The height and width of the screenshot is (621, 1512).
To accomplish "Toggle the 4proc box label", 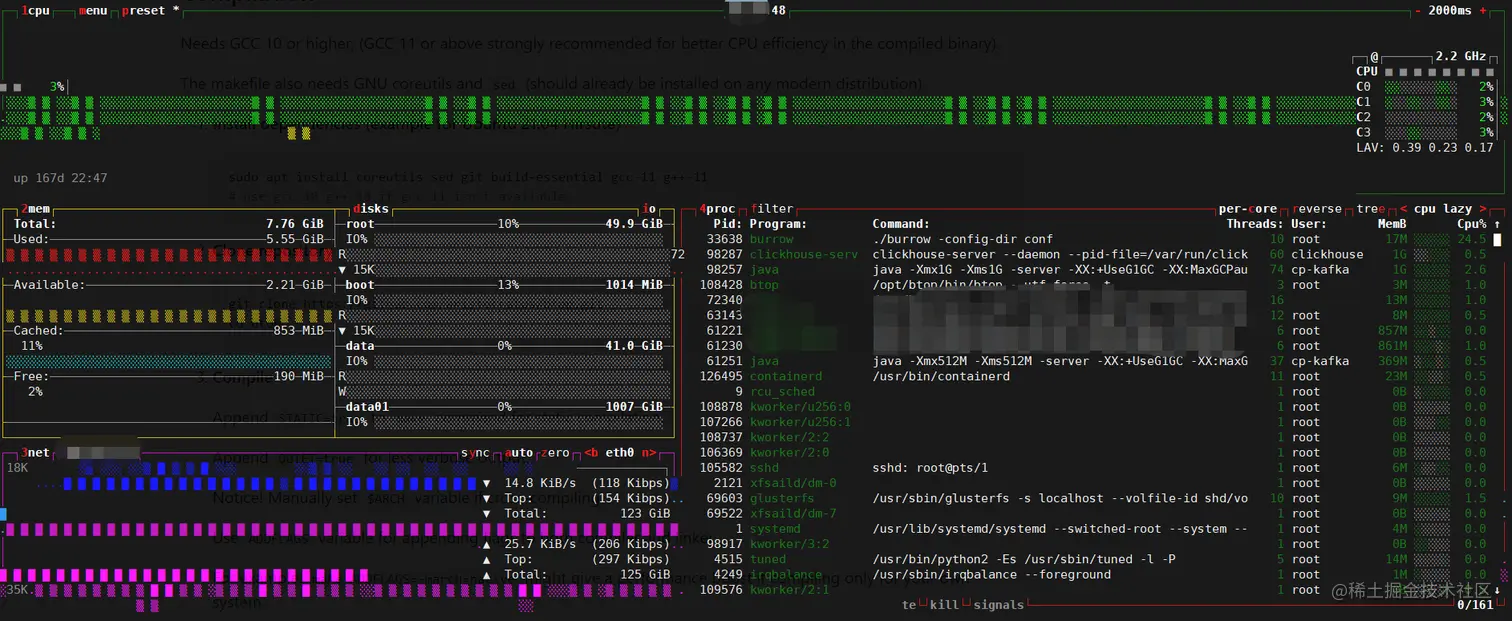I will pyautogui.click(x=717, y=209).
